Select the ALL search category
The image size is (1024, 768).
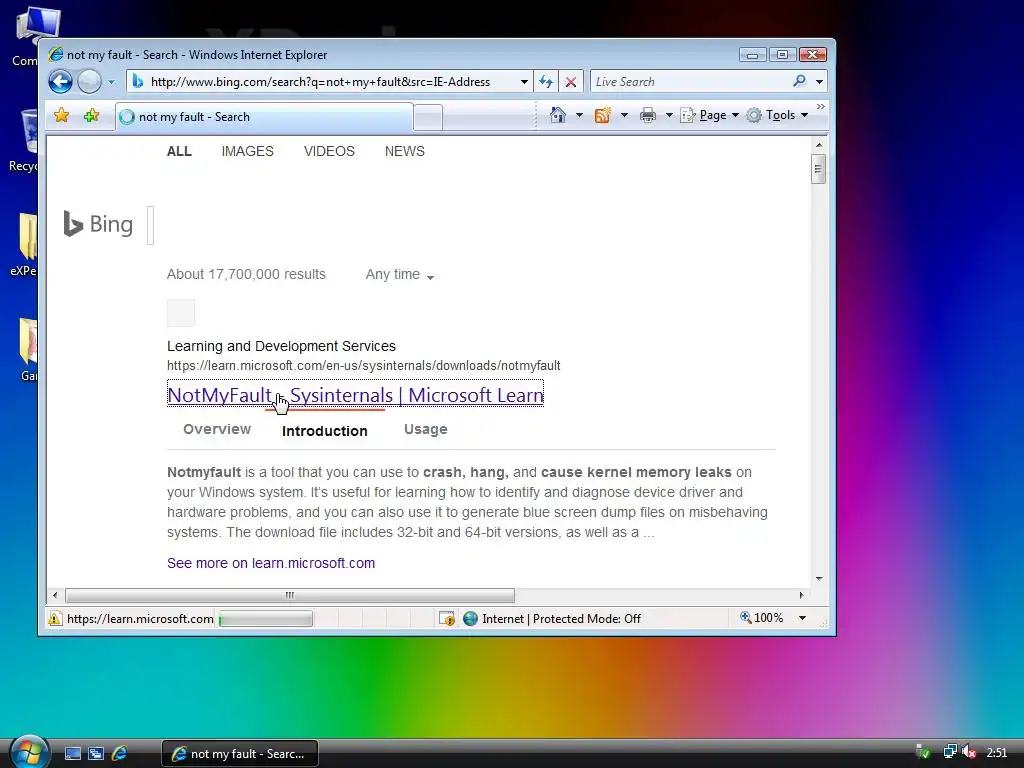(x=179, y=152)
